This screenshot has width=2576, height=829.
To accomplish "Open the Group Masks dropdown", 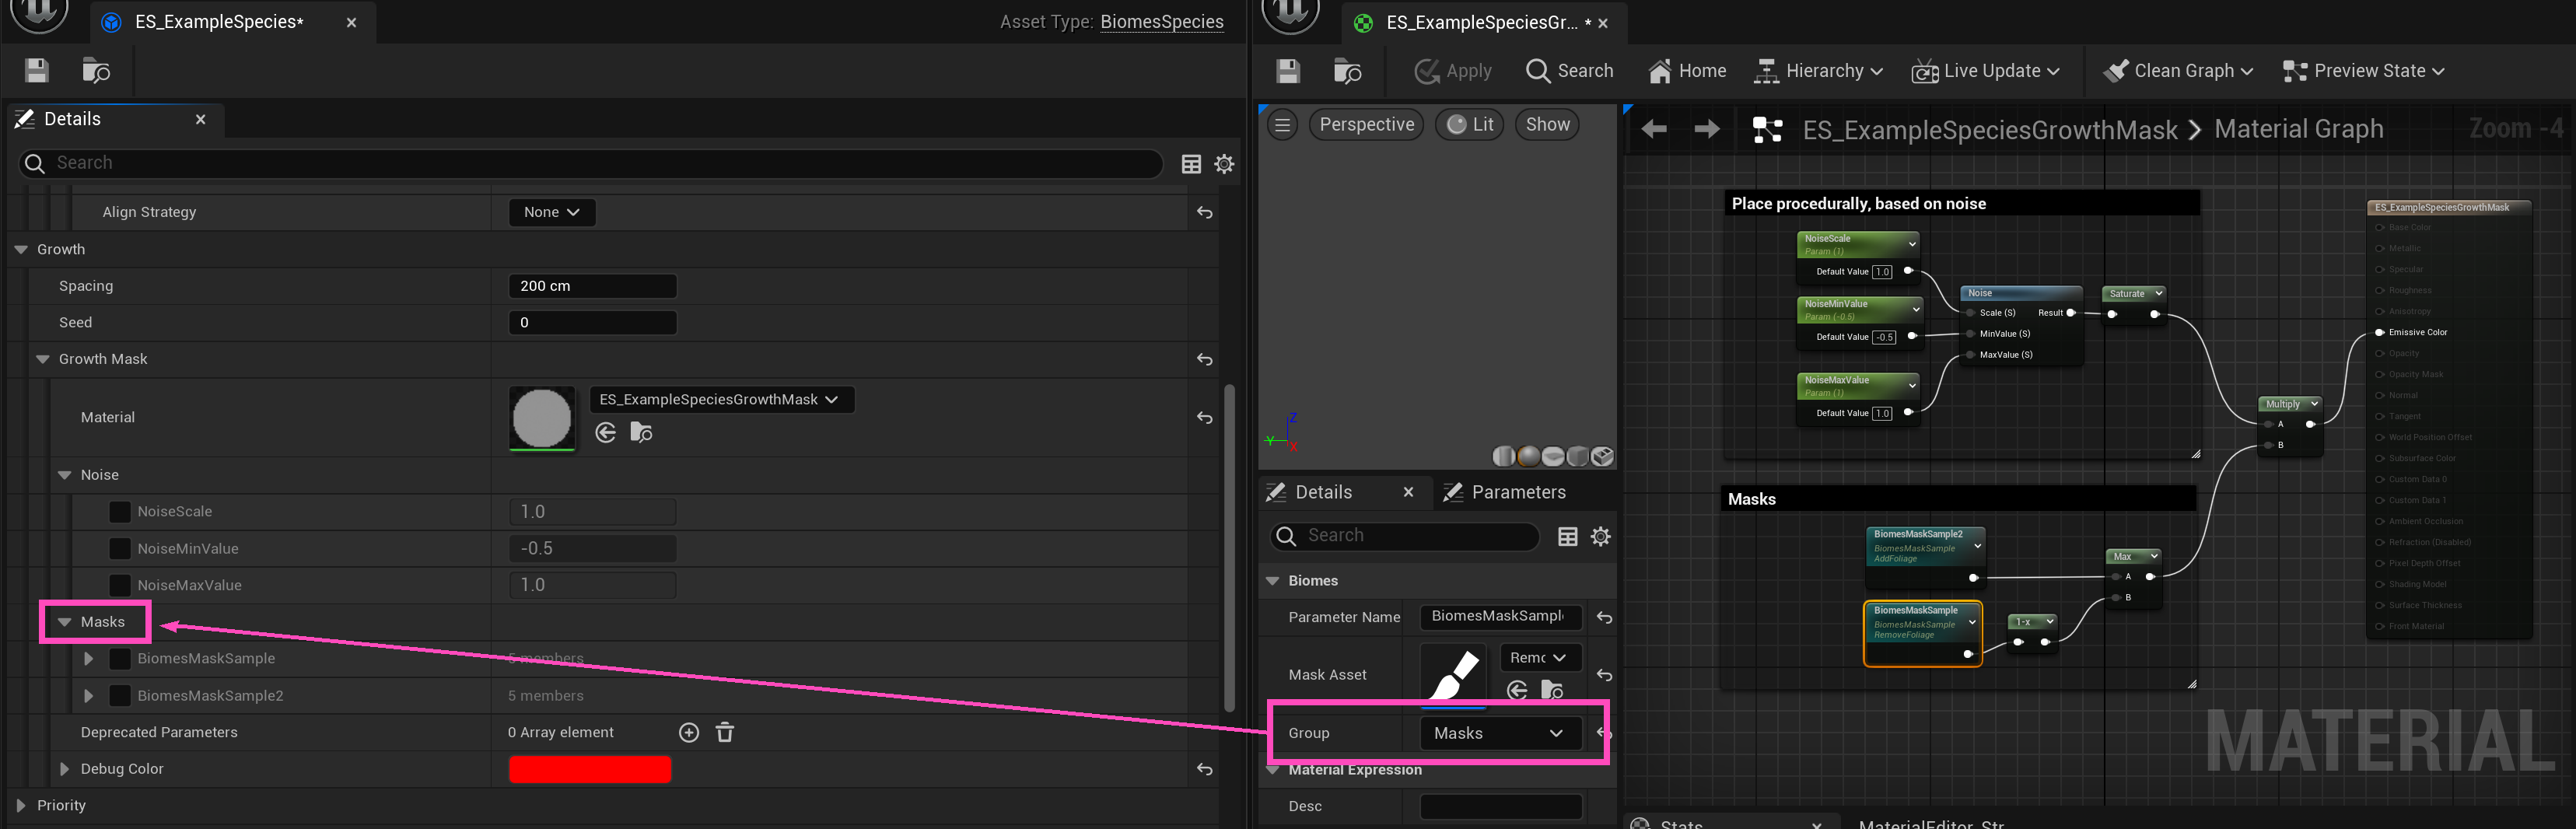I will (x=1499, y=733).
